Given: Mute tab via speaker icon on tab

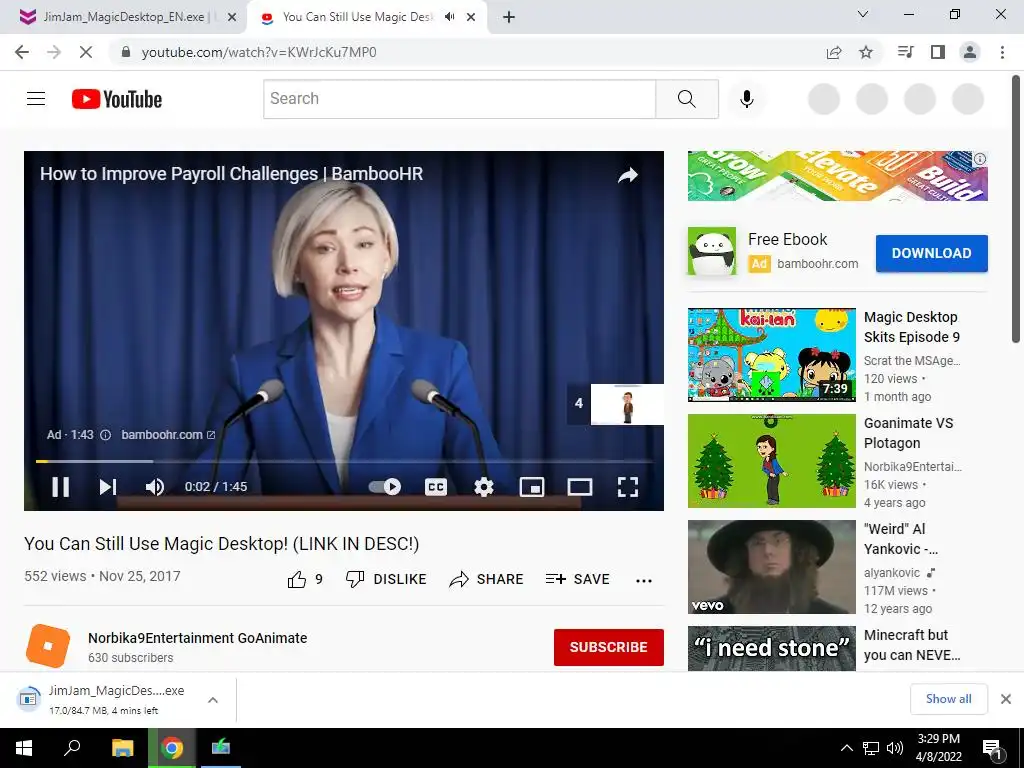Looking at the screenshot, I should [449, 17].
